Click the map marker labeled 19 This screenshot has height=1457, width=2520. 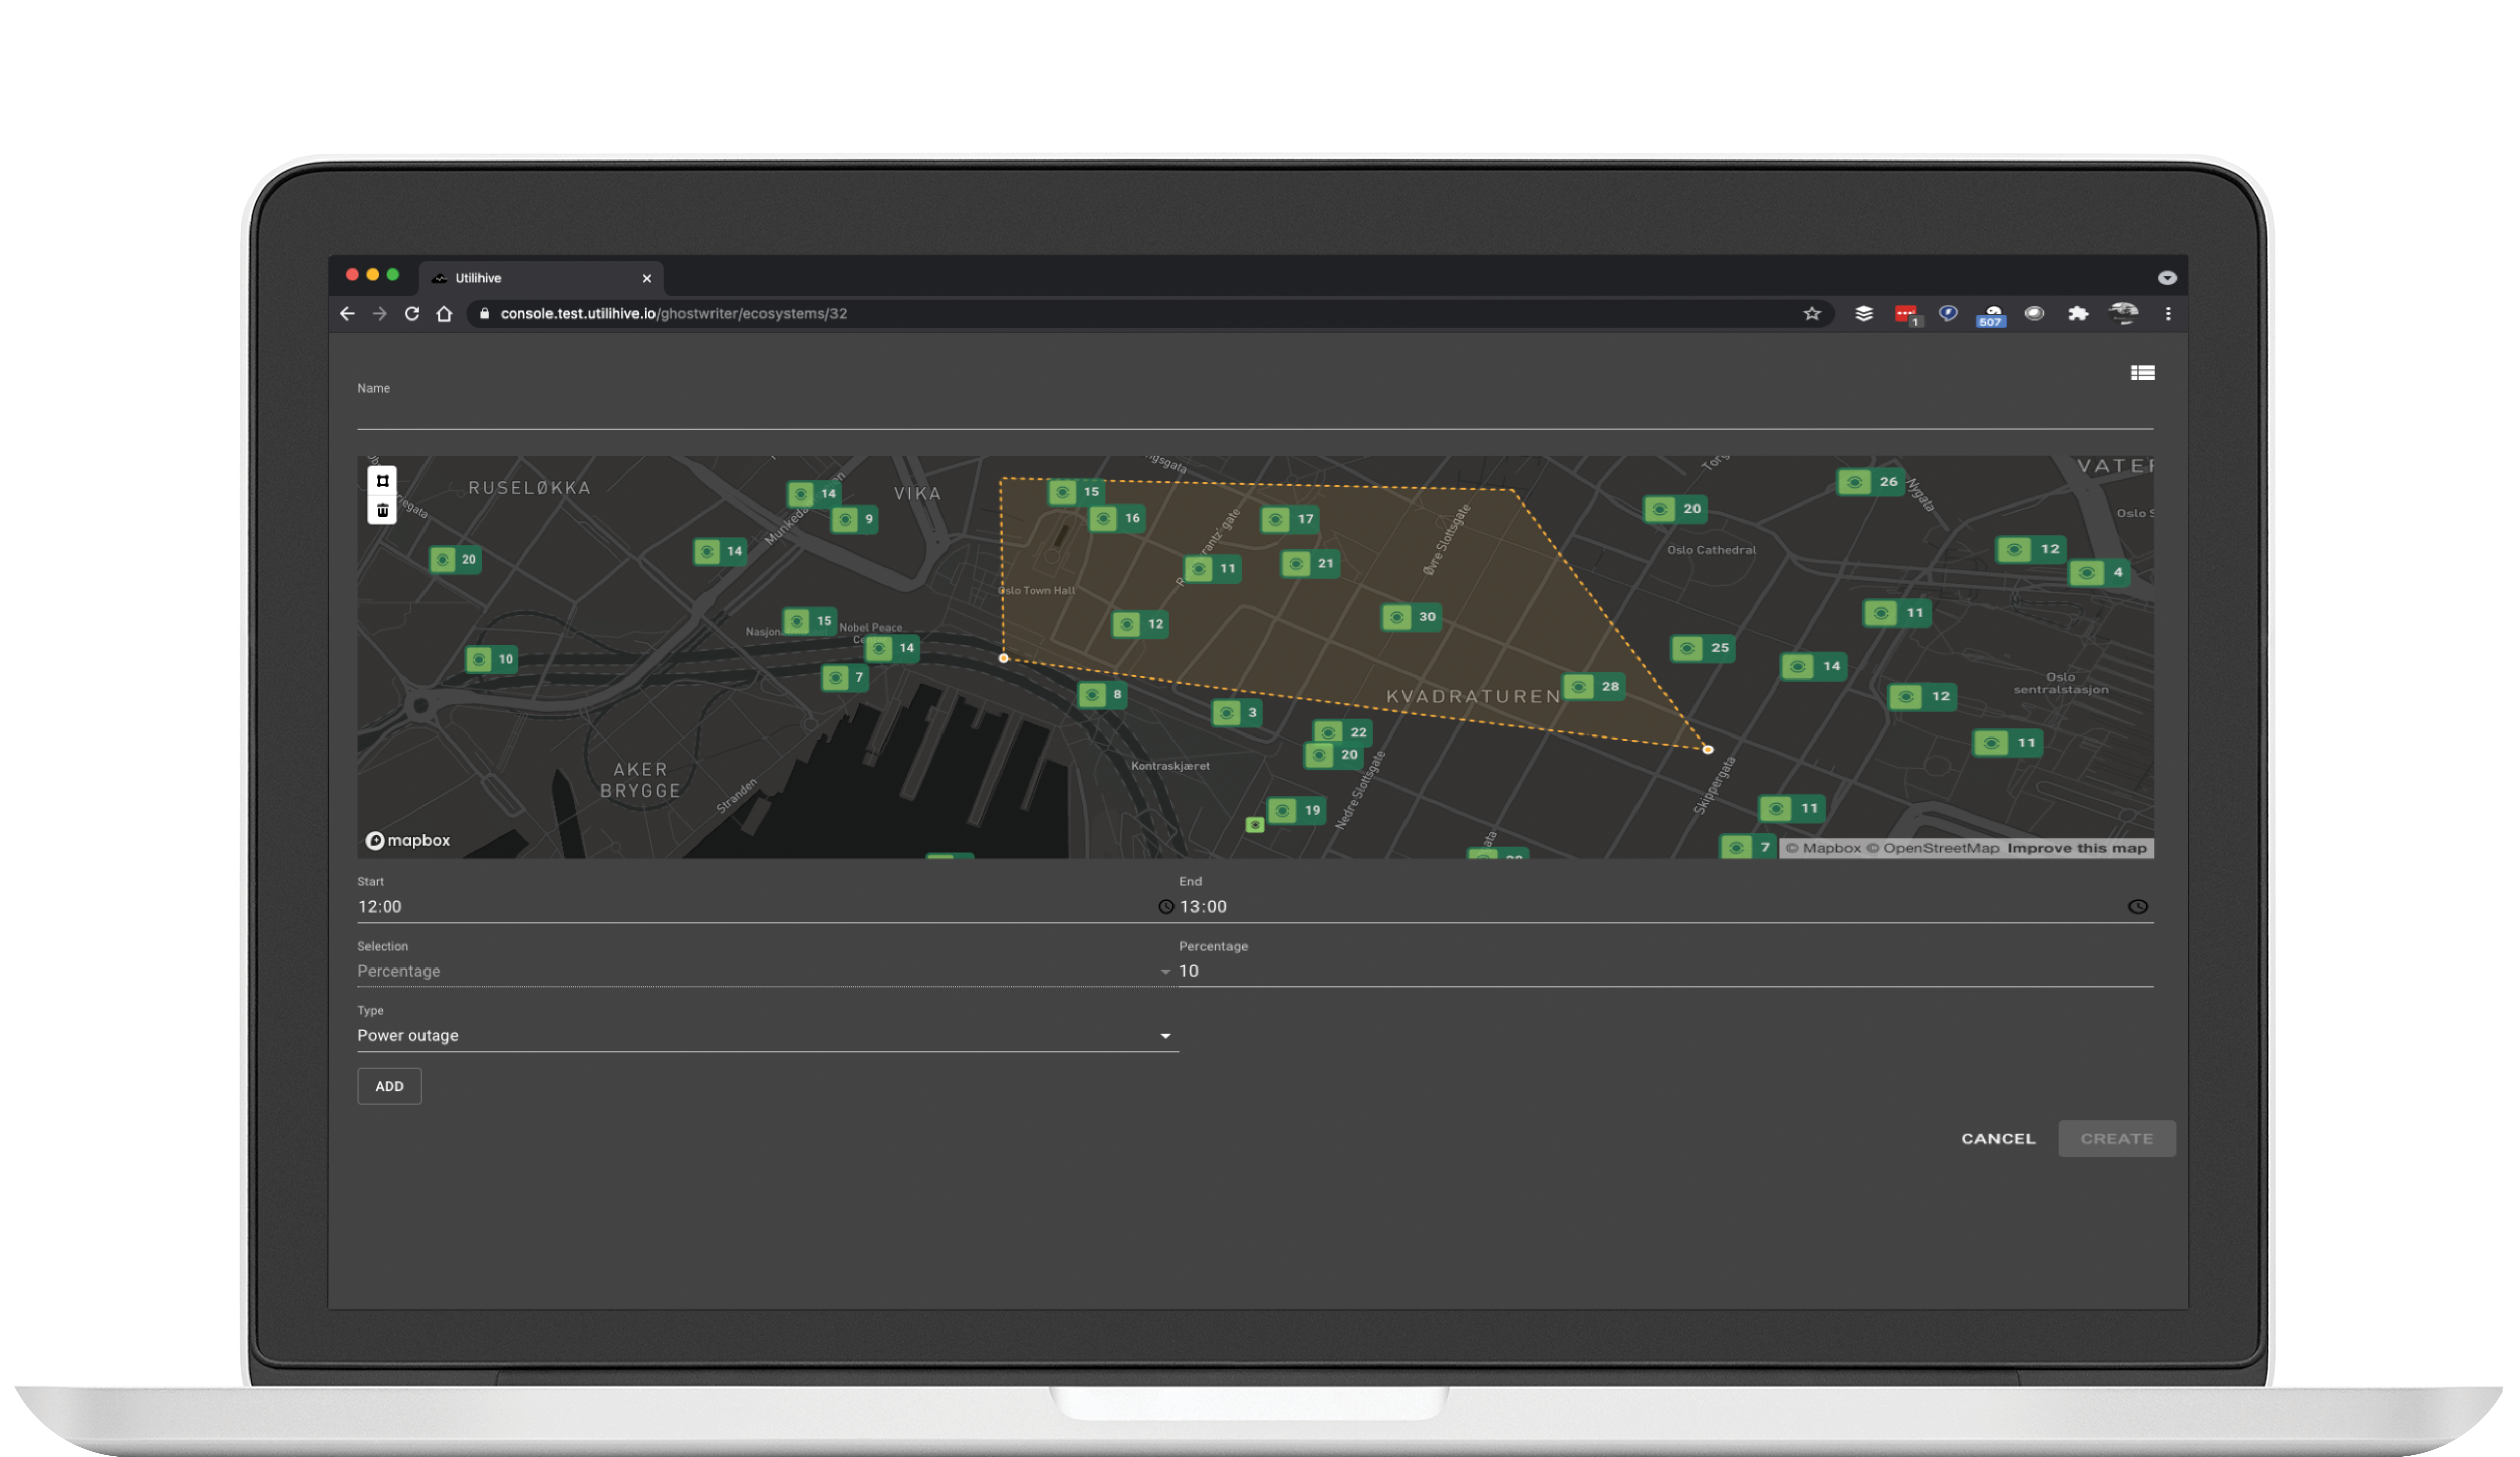click(1297, 811)
